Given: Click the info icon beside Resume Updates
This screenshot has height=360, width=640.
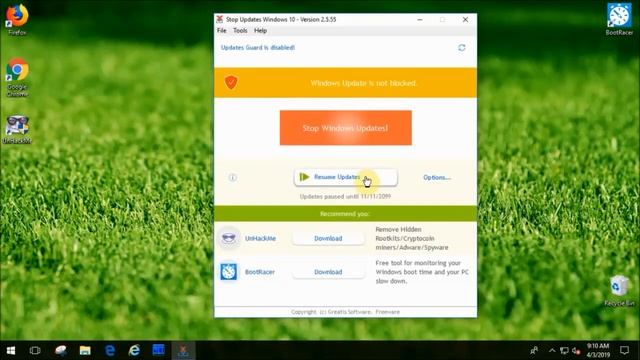Looking at the screenshot, I should click(x=233, y=177).
